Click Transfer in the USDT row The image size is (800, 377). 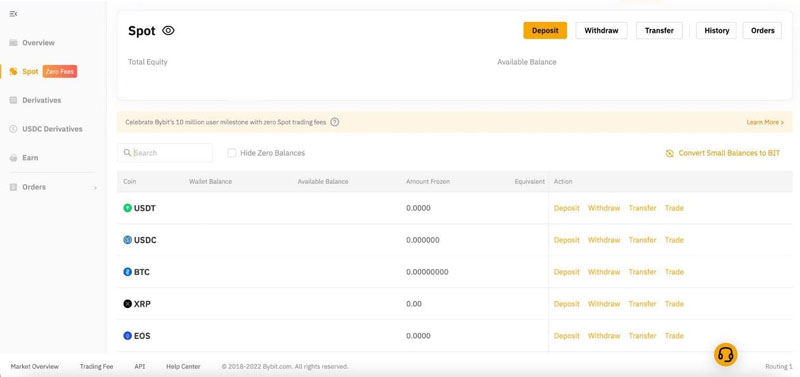pyautogui.click(x=642, y=208)
